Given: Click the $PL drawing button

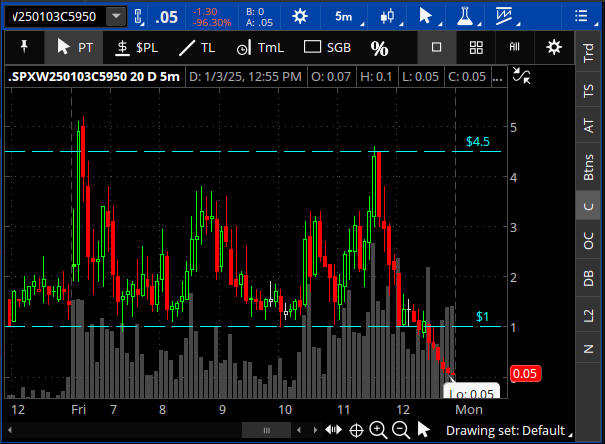Looking at the screenshot, I should tap(136, 48).
